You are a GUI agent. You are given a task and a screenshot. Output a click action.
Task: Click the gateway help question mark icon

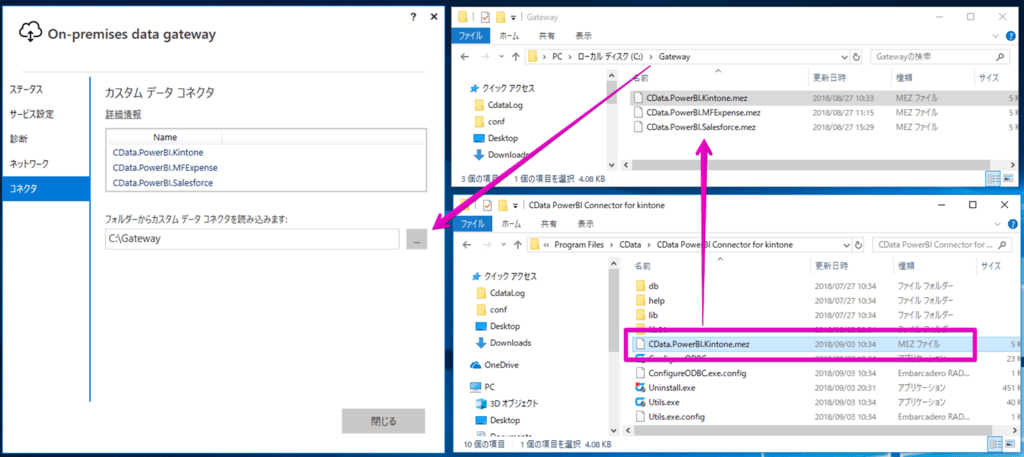pyautogui.click(x=413, y=18)
